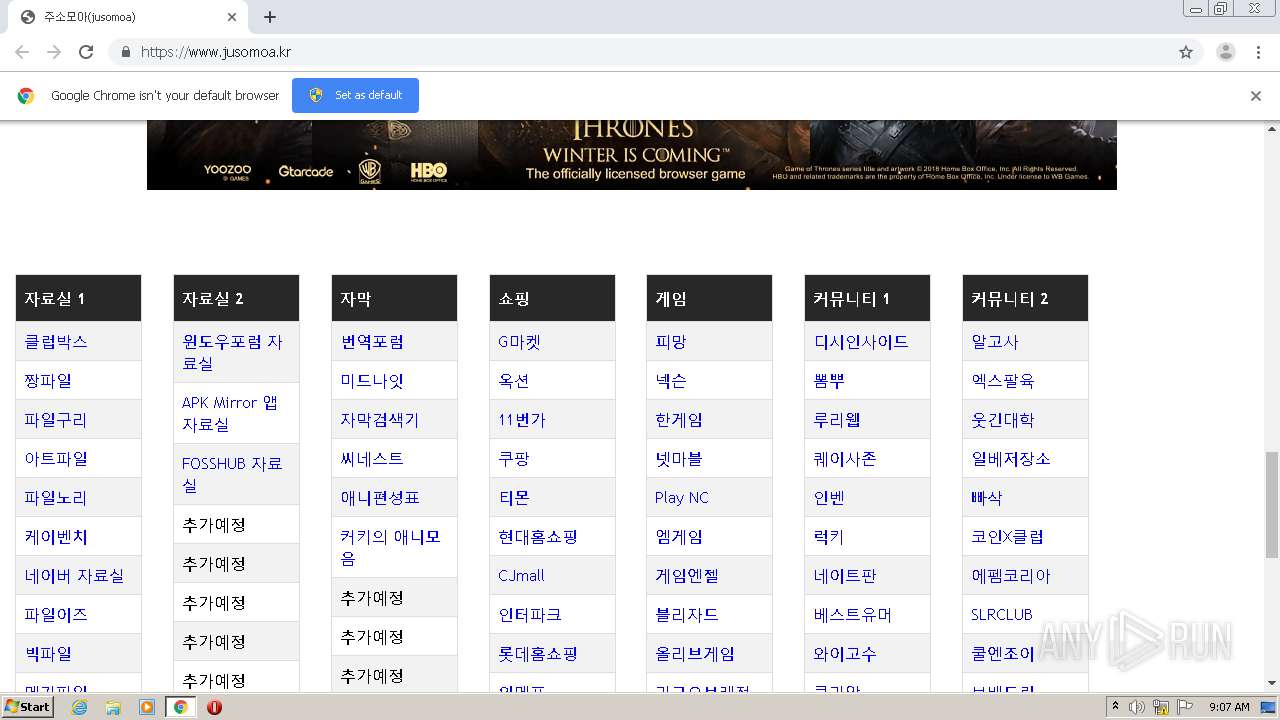Open the 베스트유머 link
Screen dimensions: 1280x720
853,615
